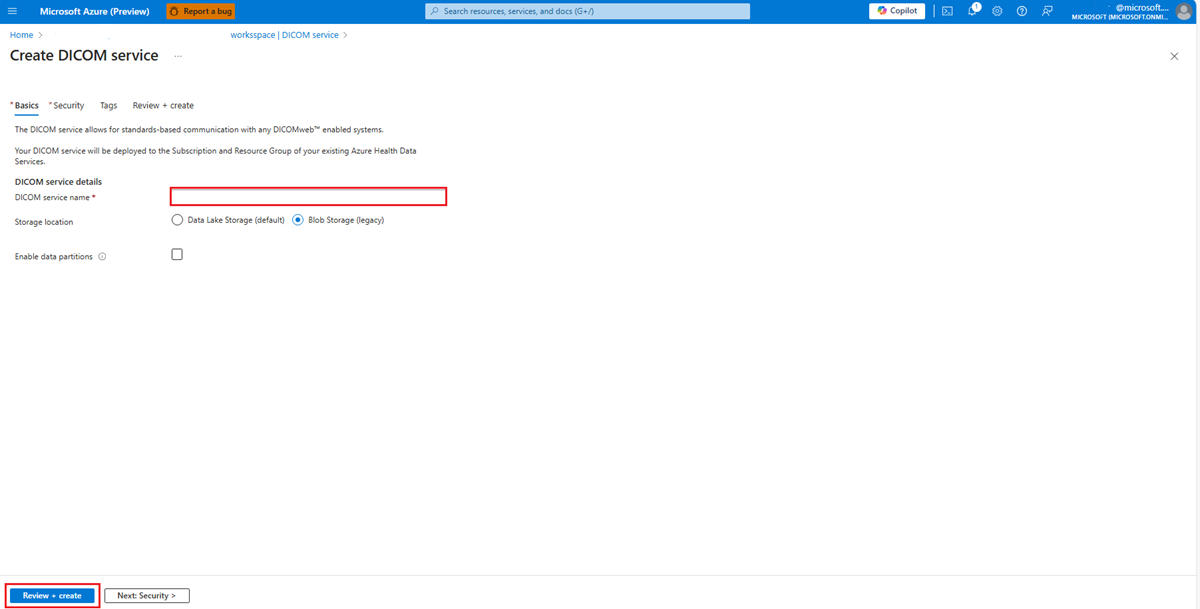Check the notifications bell
Image resolution: width=1200 pixels, height=609 pixels.
click(971, 10)
